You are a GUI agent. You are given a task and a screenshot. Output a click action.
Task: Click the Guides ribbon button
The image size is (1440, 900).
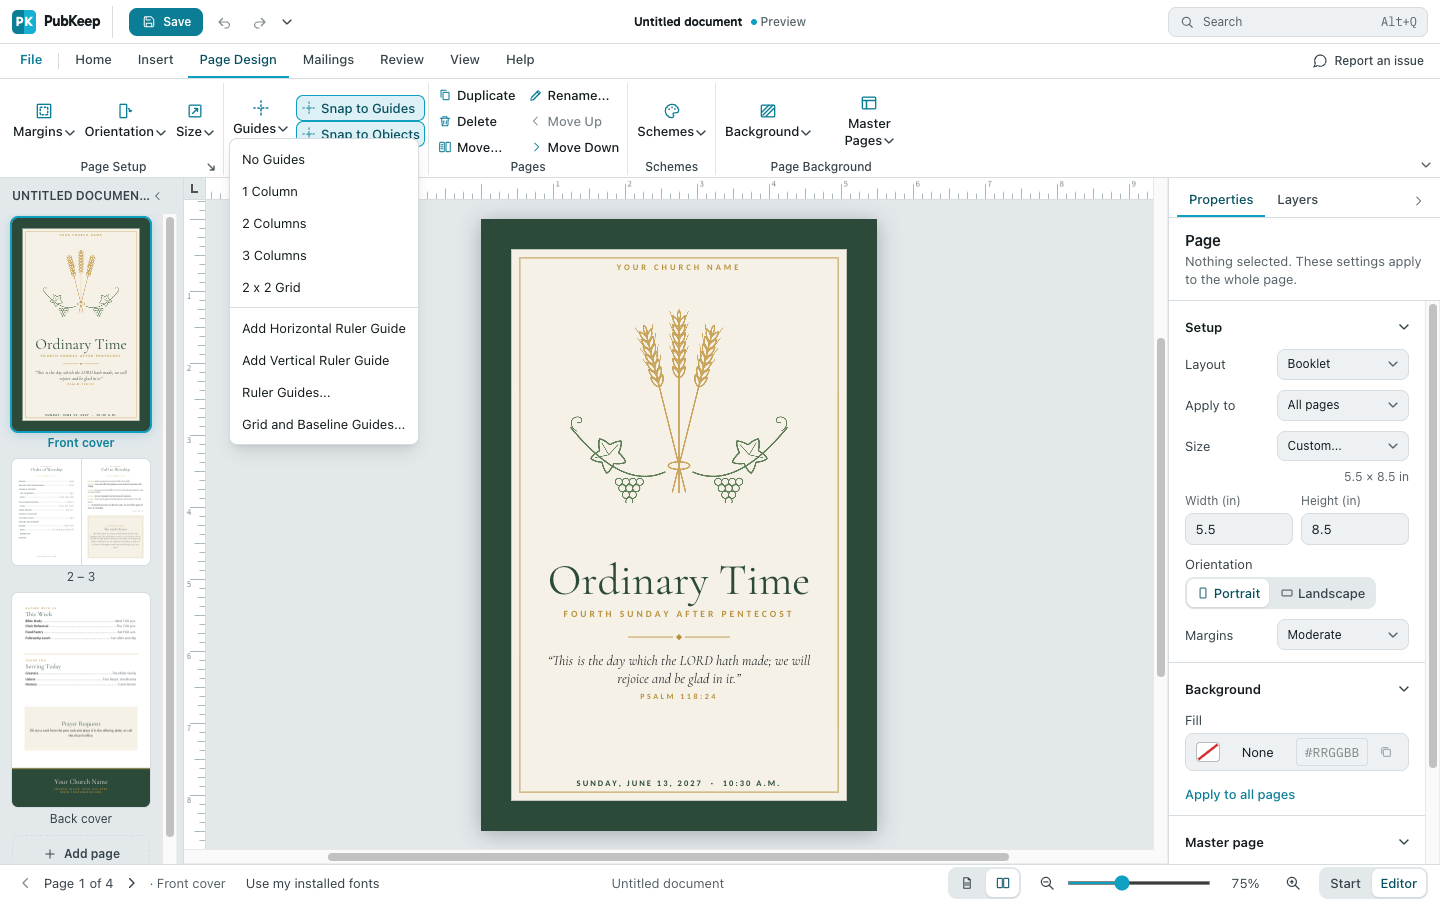[x=260, y=118]
